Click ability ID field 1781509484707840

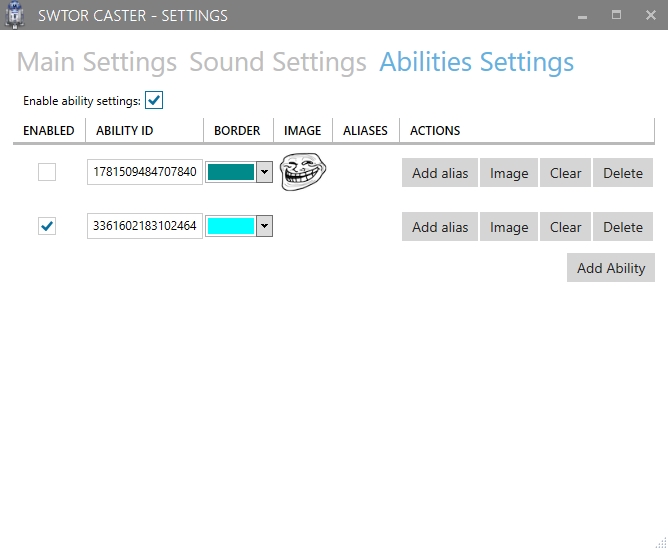click(x=145, y=172)
